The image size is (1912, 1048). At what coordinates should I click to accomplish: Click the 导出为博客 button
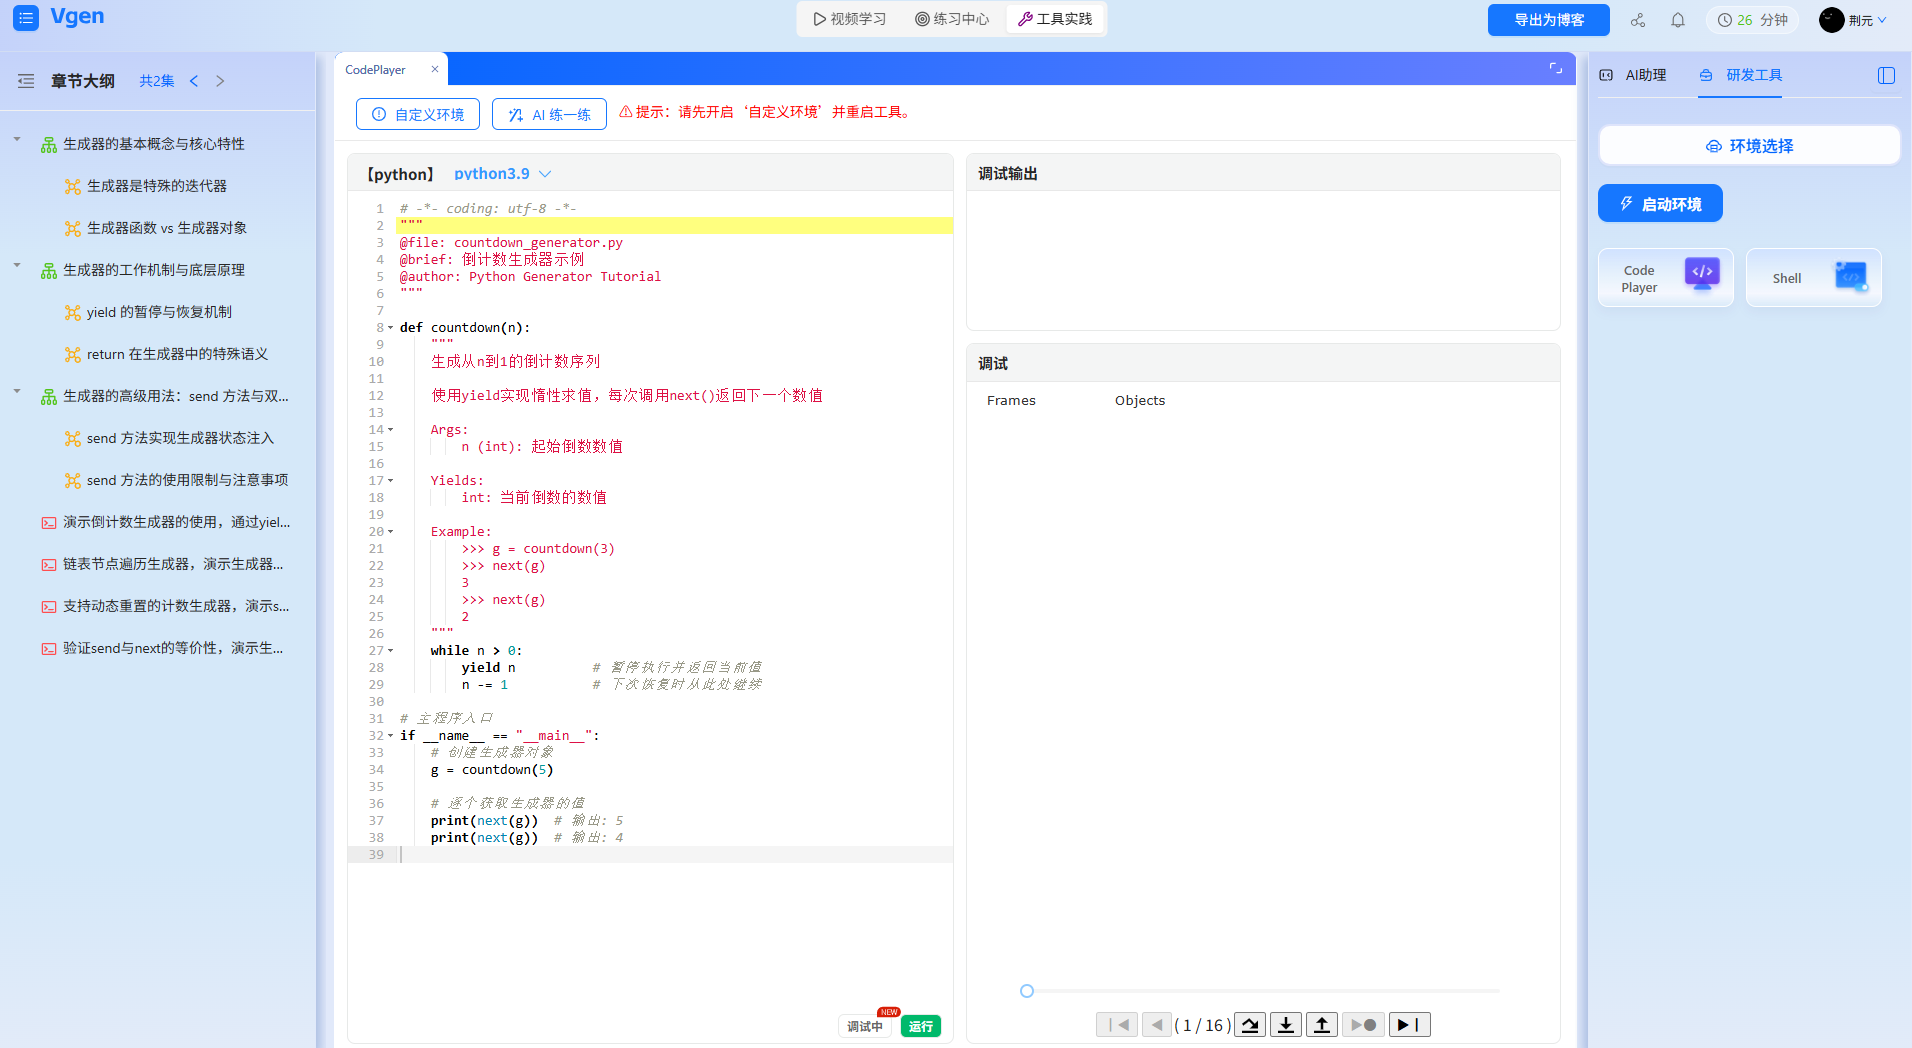[1547, 19]
